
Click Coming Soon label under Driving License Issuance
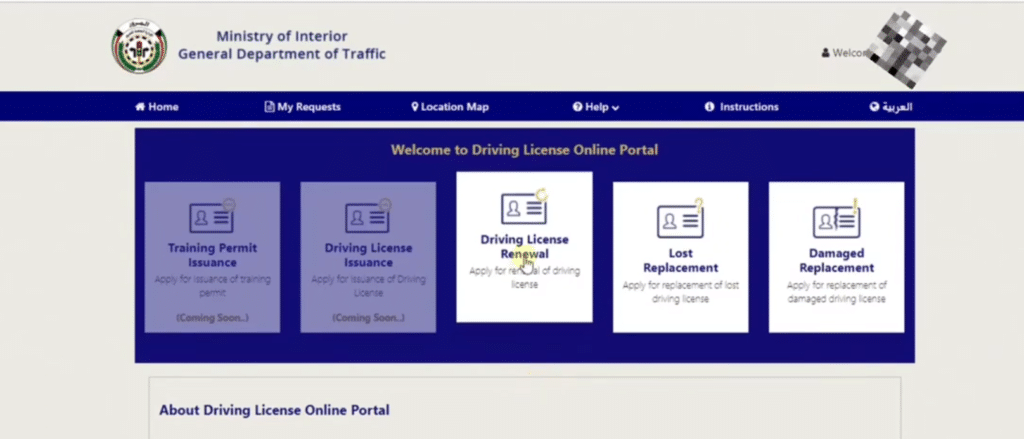(x=368, y=317)
